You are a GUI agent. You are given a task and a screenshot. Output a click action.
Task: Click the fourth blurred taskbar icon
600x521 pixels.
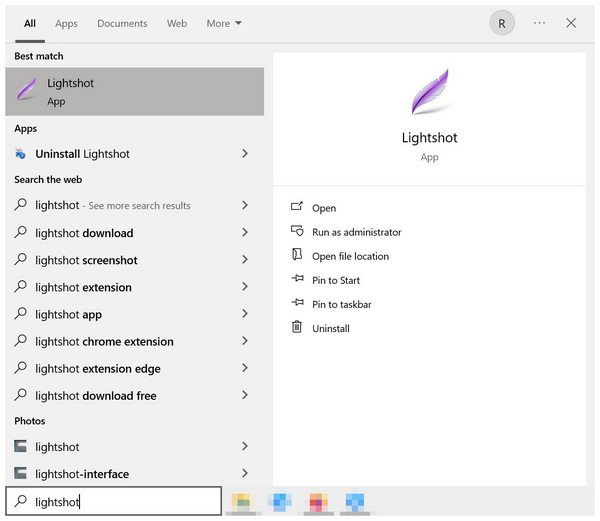[x=355, y=502]
